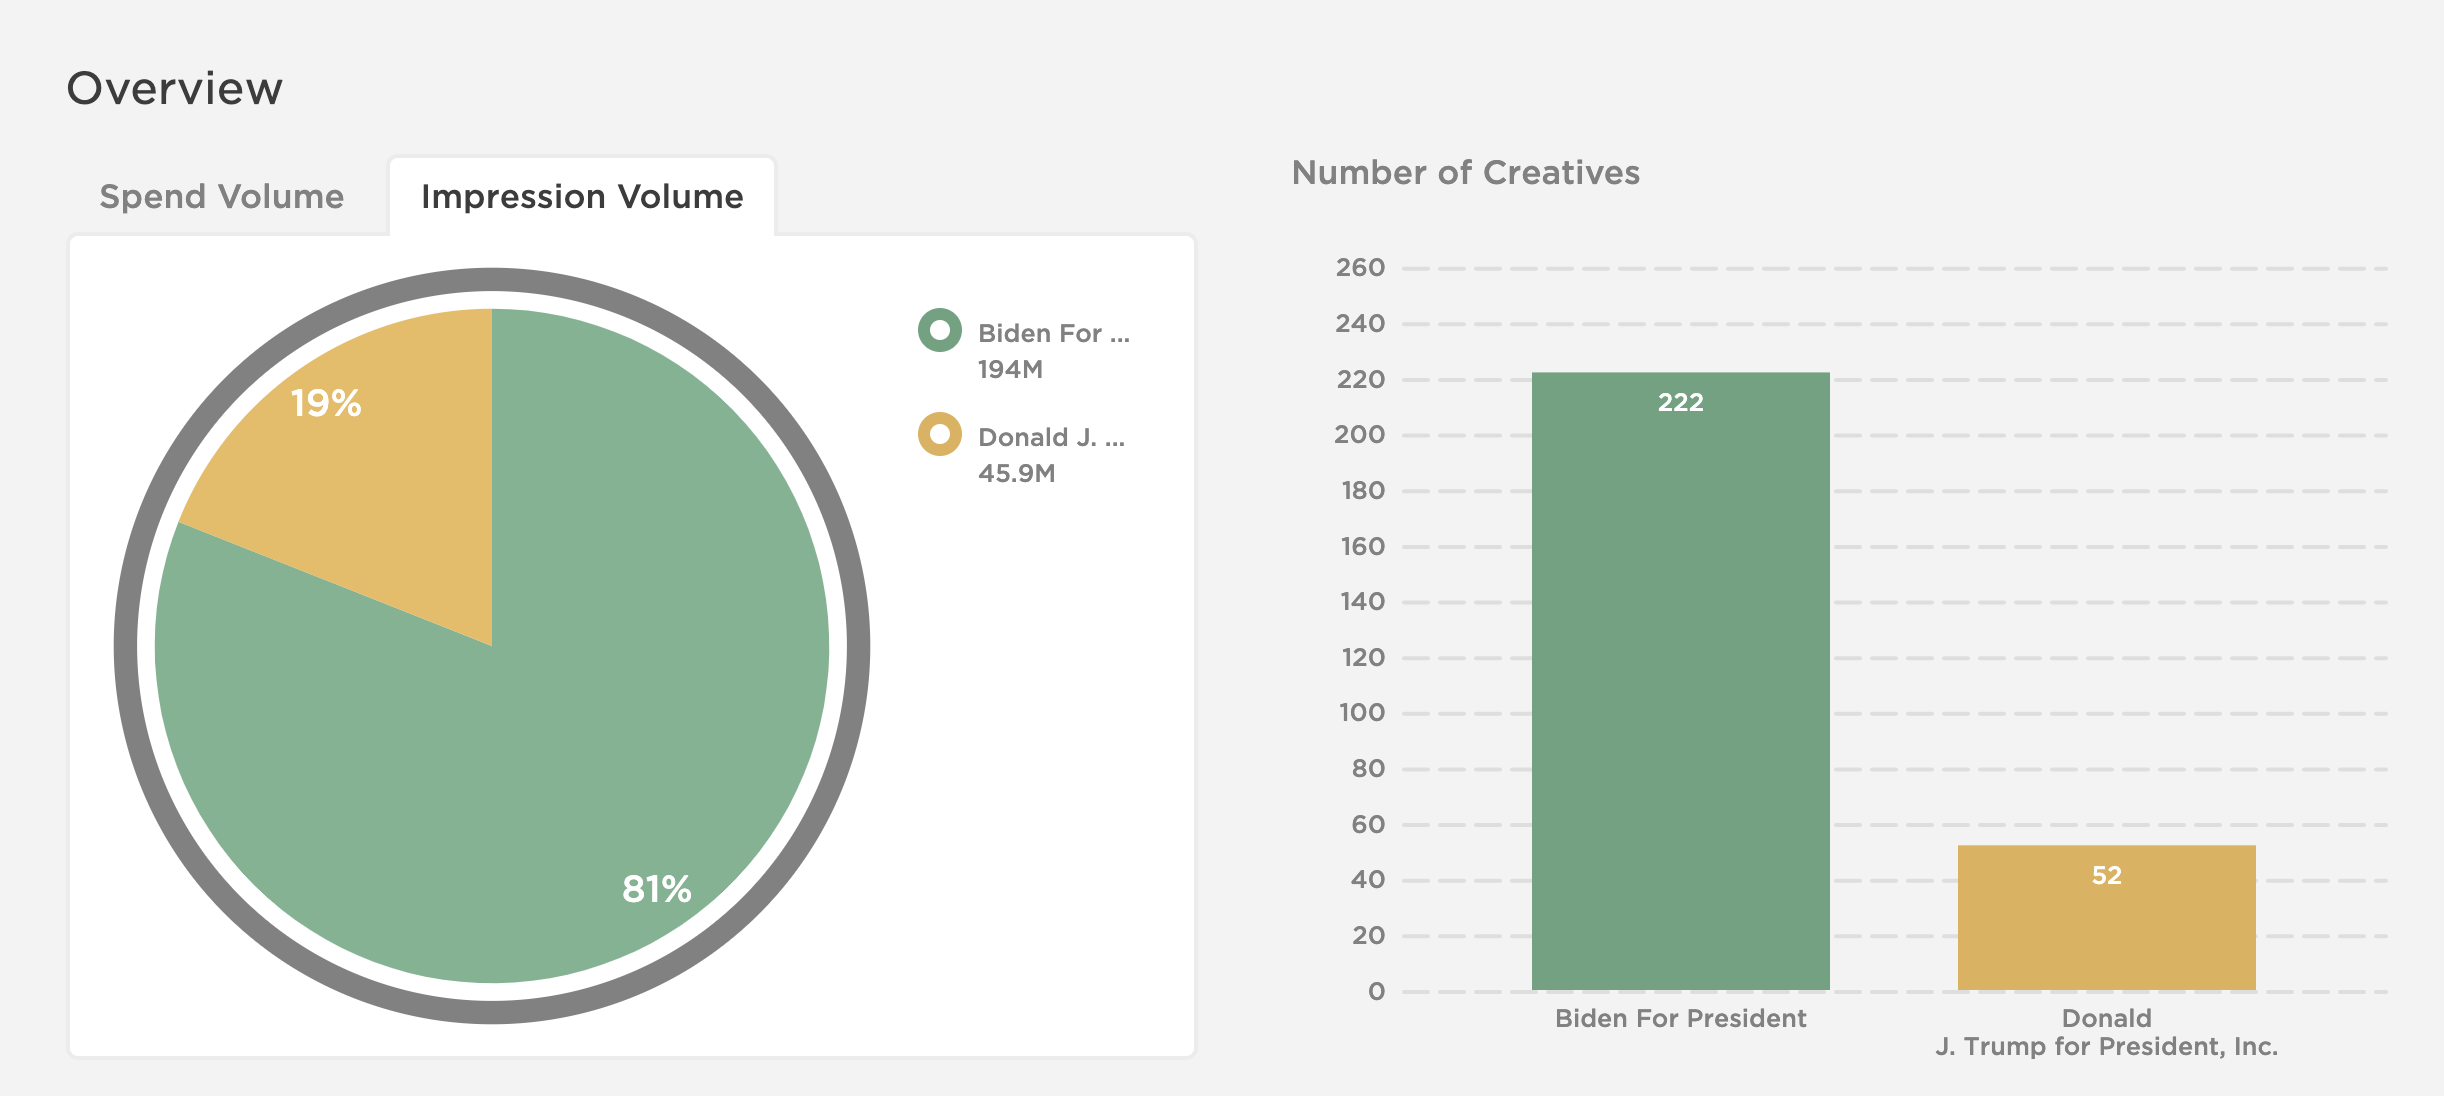Click the 'Biden For President' axis label
2444x1096 pixels.
tap(1680, 1018)
